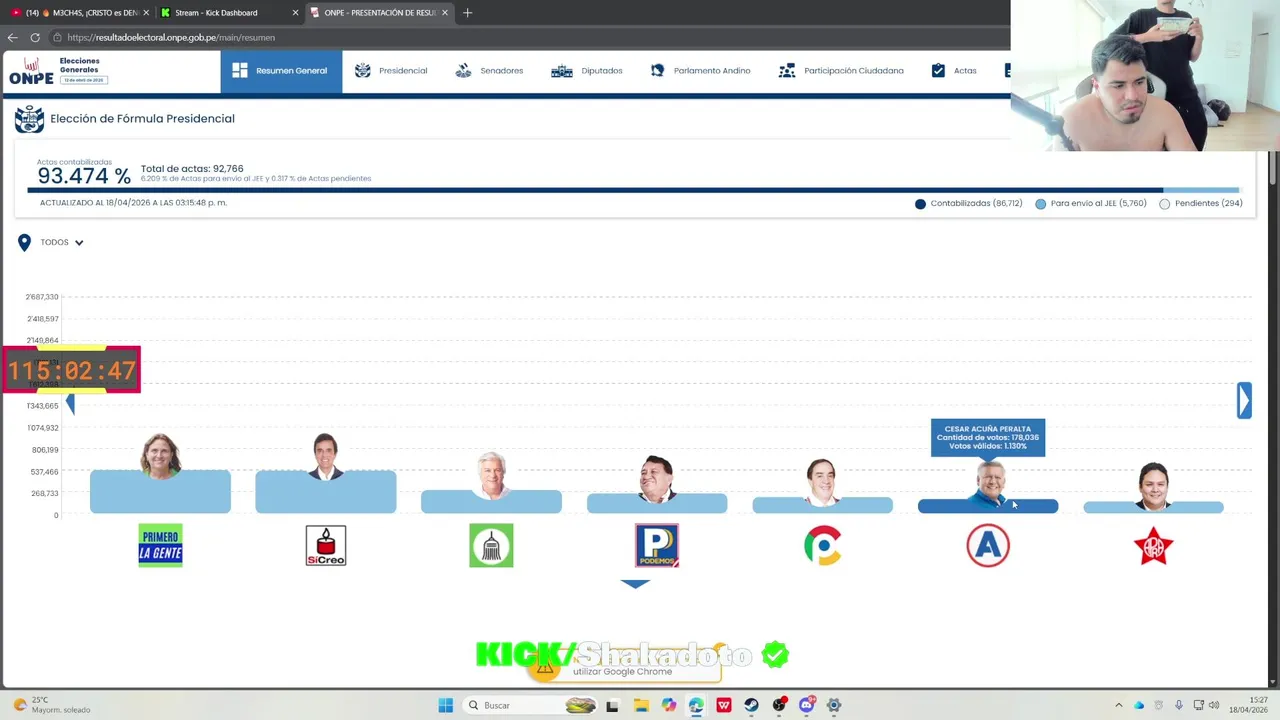Click the Contabilizadas legend dot
This screenshot has height=720, width=1280.
(x=920, y=204)
